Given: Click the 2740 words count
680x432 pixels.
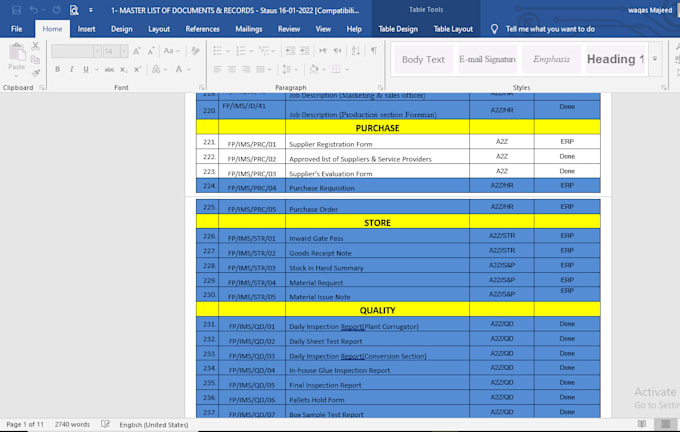Looking at the screenshot, I should pos(72,425).
